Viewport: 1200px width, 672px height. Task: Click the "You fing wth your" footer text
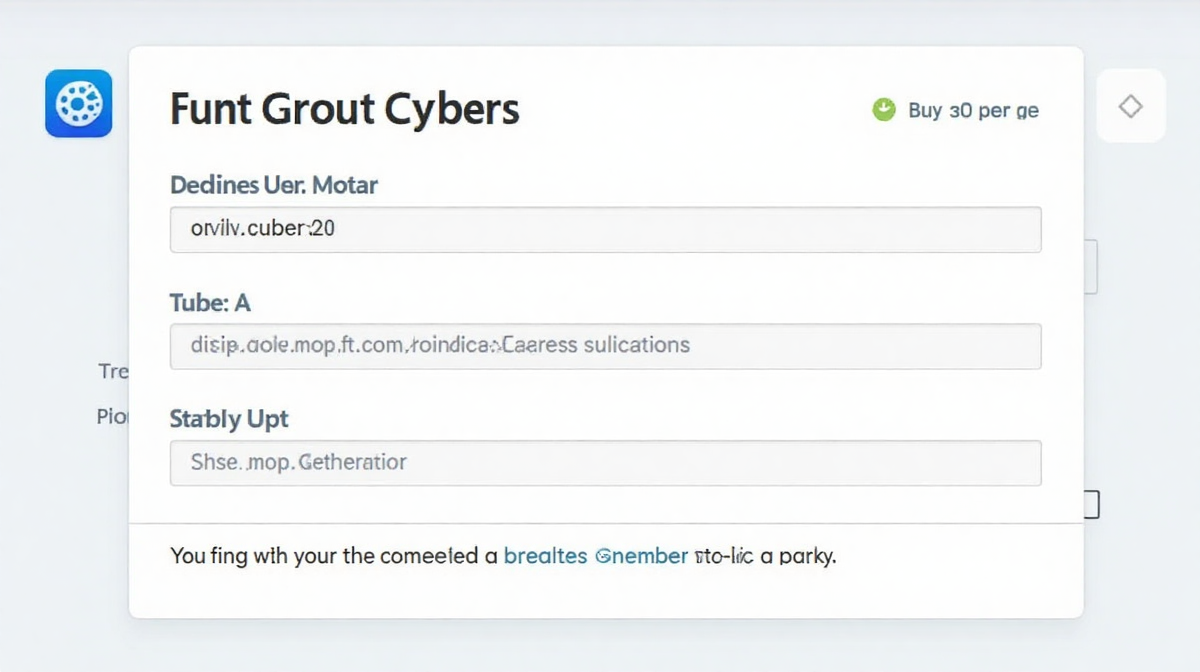click(x=254, y=555)
